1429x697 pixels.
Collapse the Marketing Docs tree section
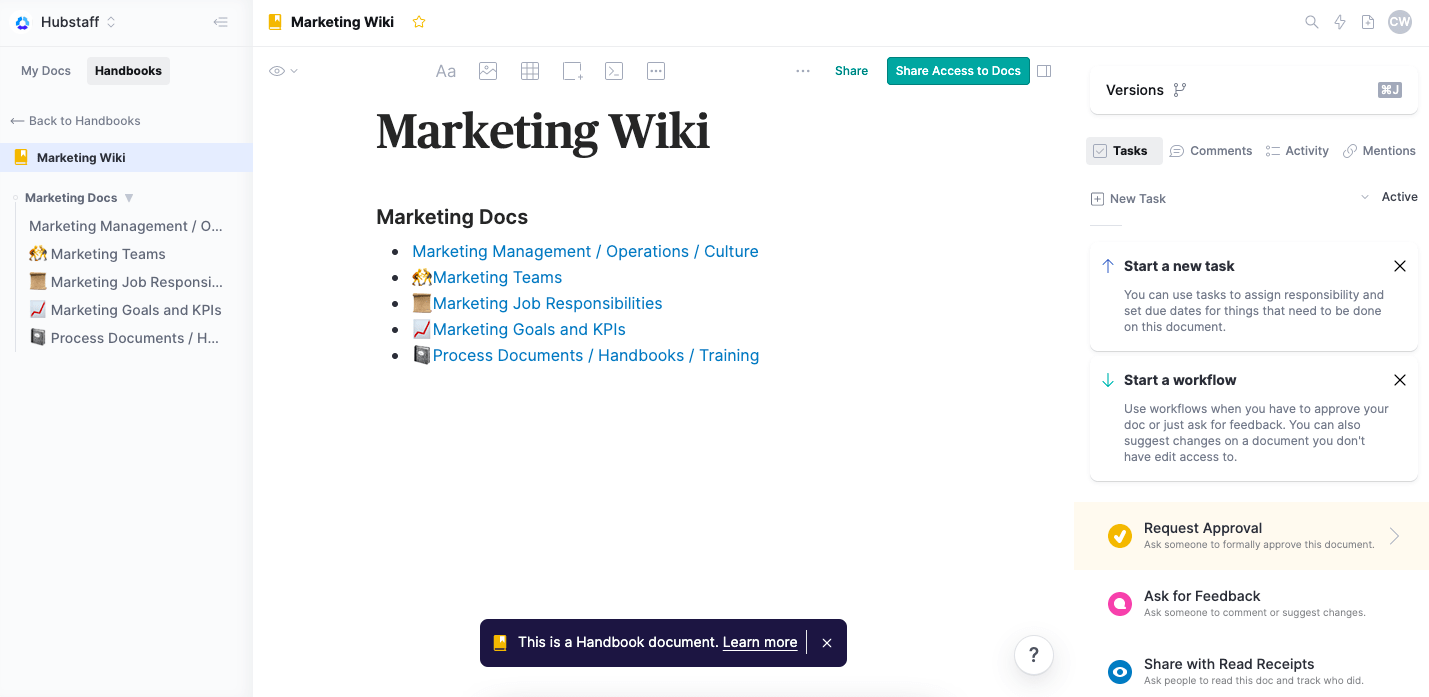pos(129,198)
